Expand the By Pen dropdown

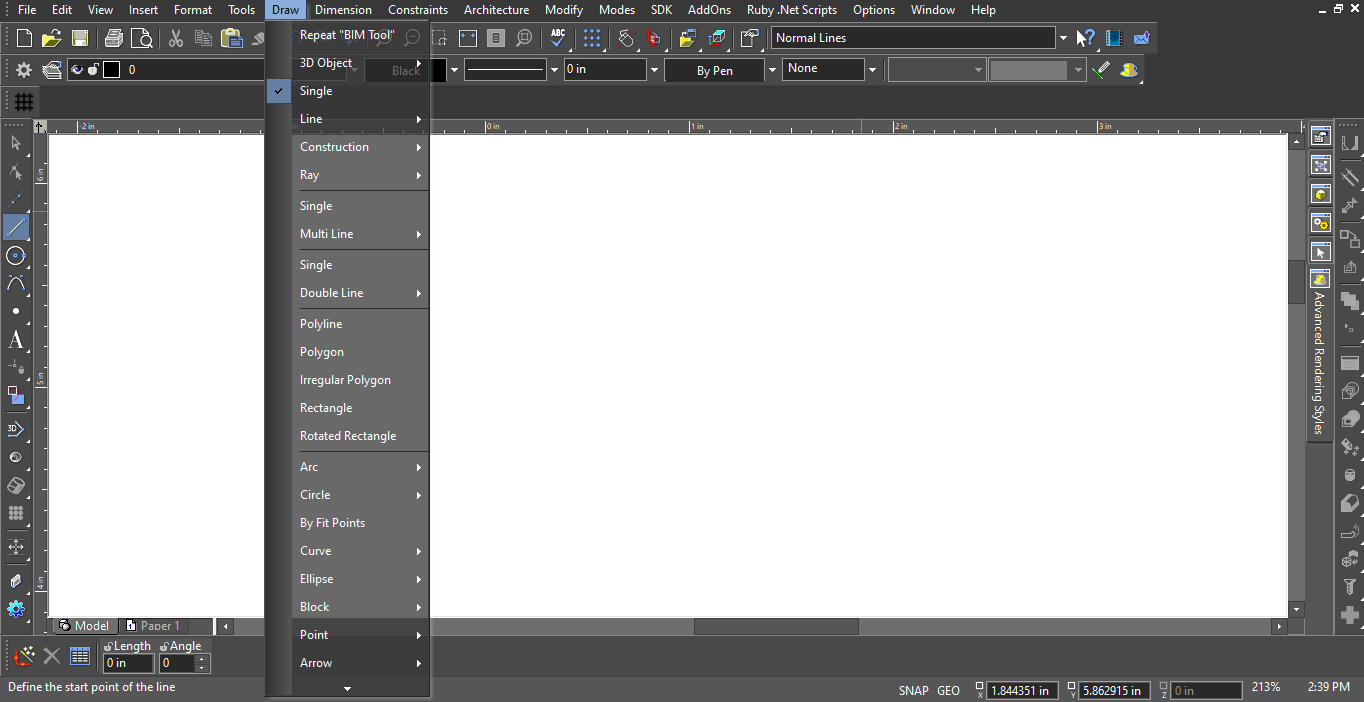coord(772,70)
